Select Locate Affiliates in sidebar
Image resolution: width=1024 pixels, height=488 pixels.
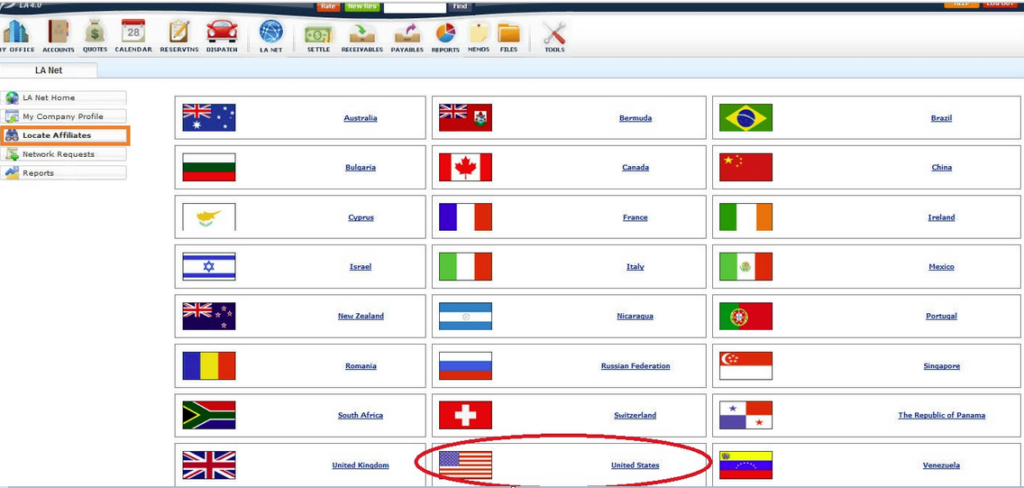[x=65, y=135]
